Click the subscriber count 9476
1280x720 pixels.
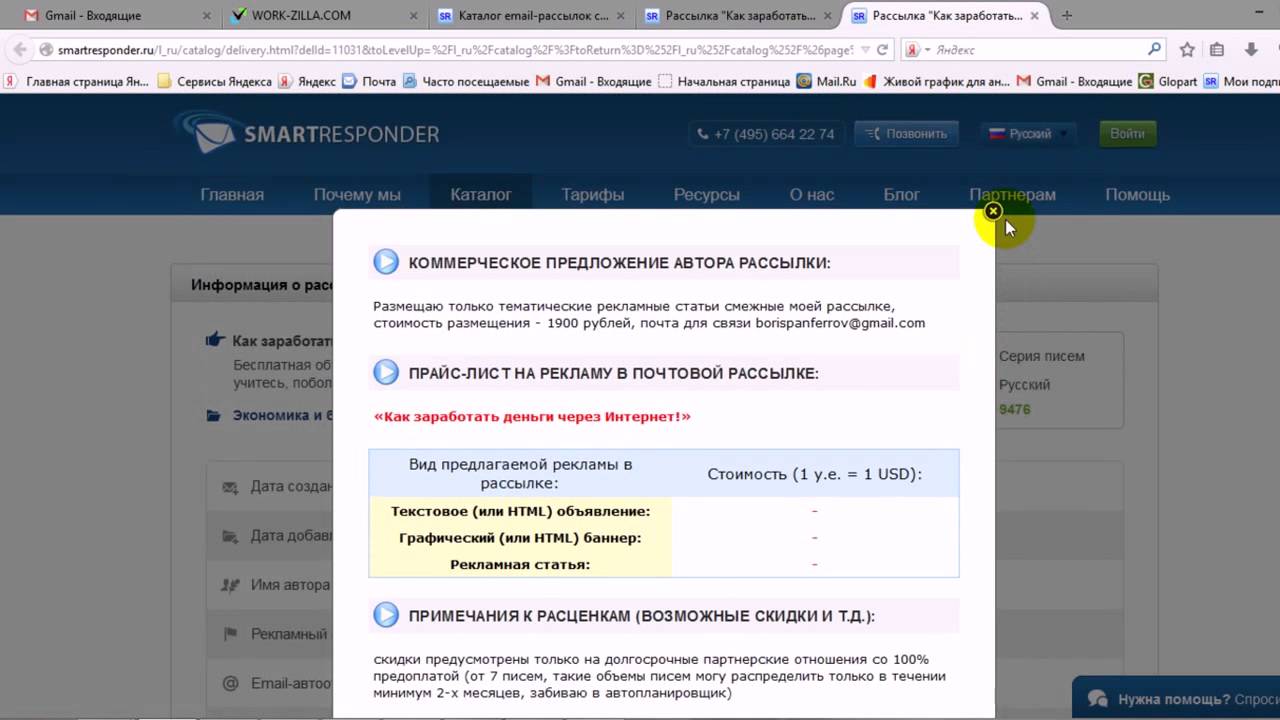point(1014,409)
